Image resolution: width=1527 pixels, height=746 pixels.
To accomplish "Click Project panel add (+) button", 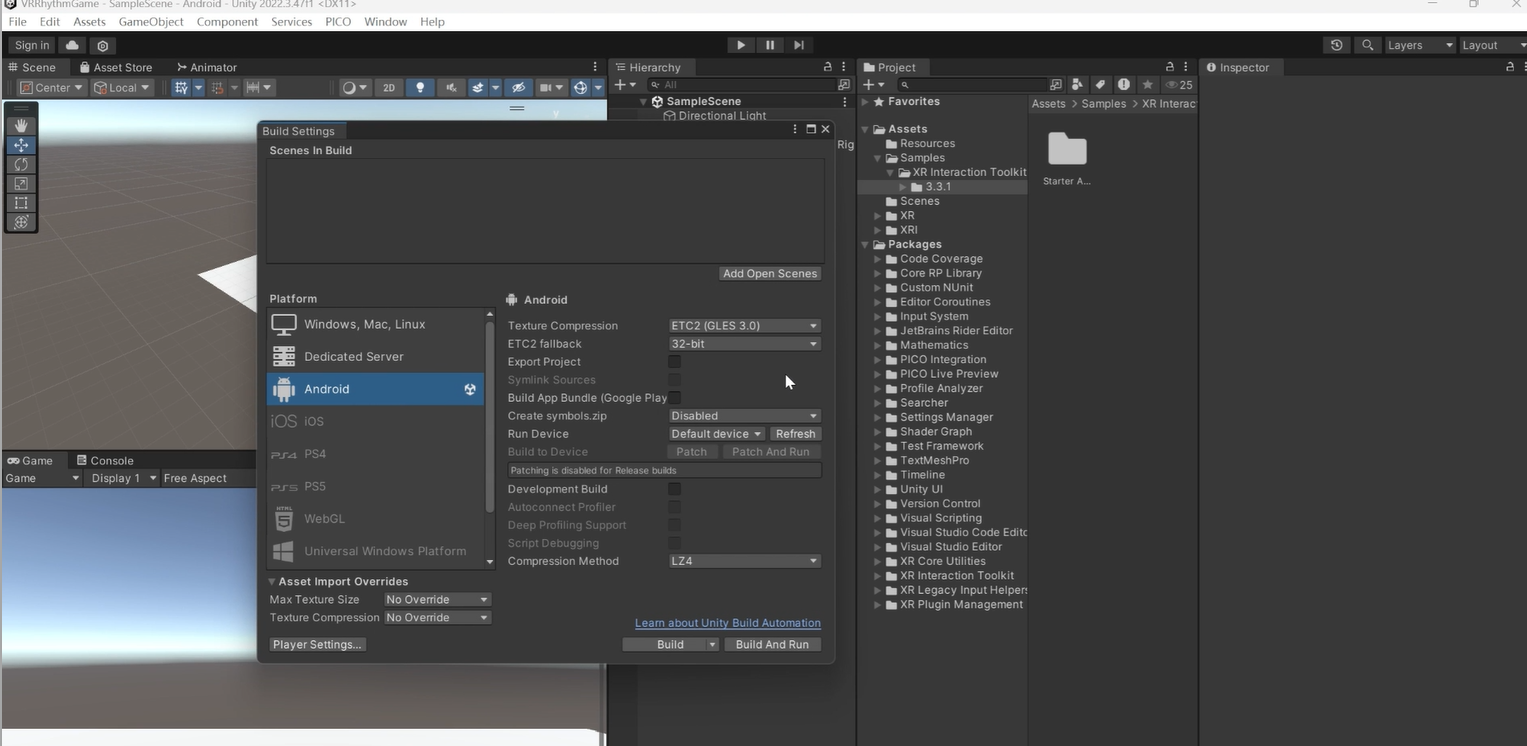I will click(873, 85).
